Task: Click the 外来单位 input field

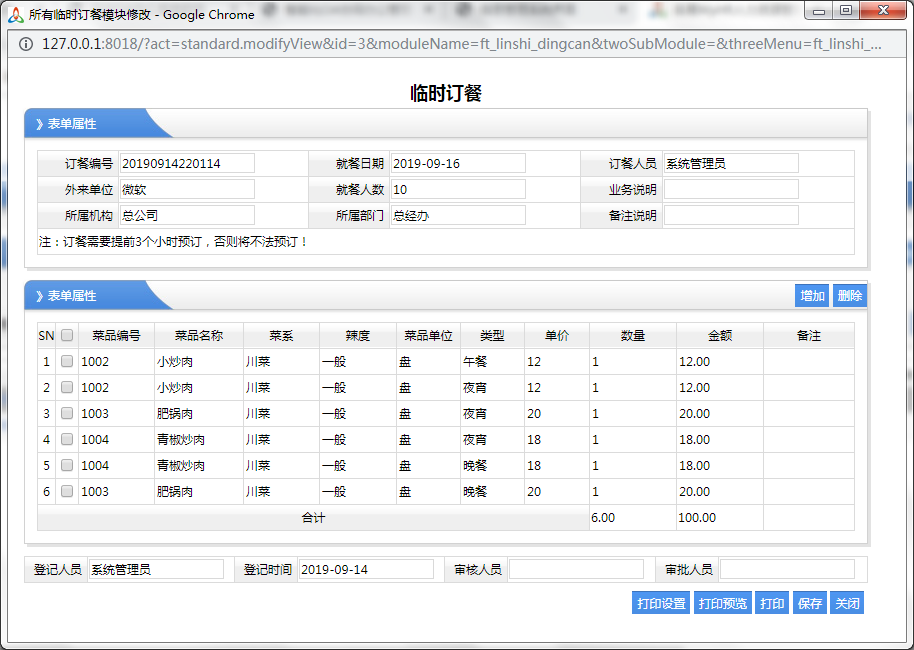Action: tap(187, 189)
